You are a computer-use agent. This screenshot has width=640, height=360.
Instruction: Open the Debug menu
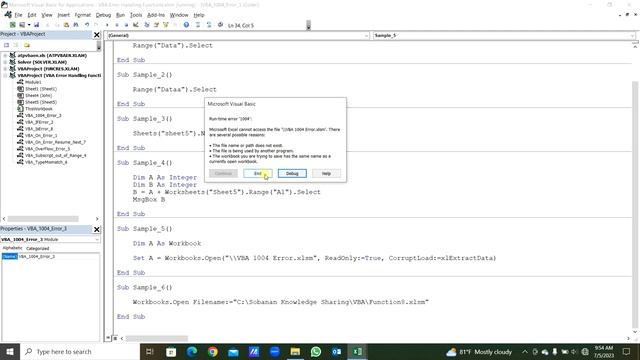tap(103, 15)
